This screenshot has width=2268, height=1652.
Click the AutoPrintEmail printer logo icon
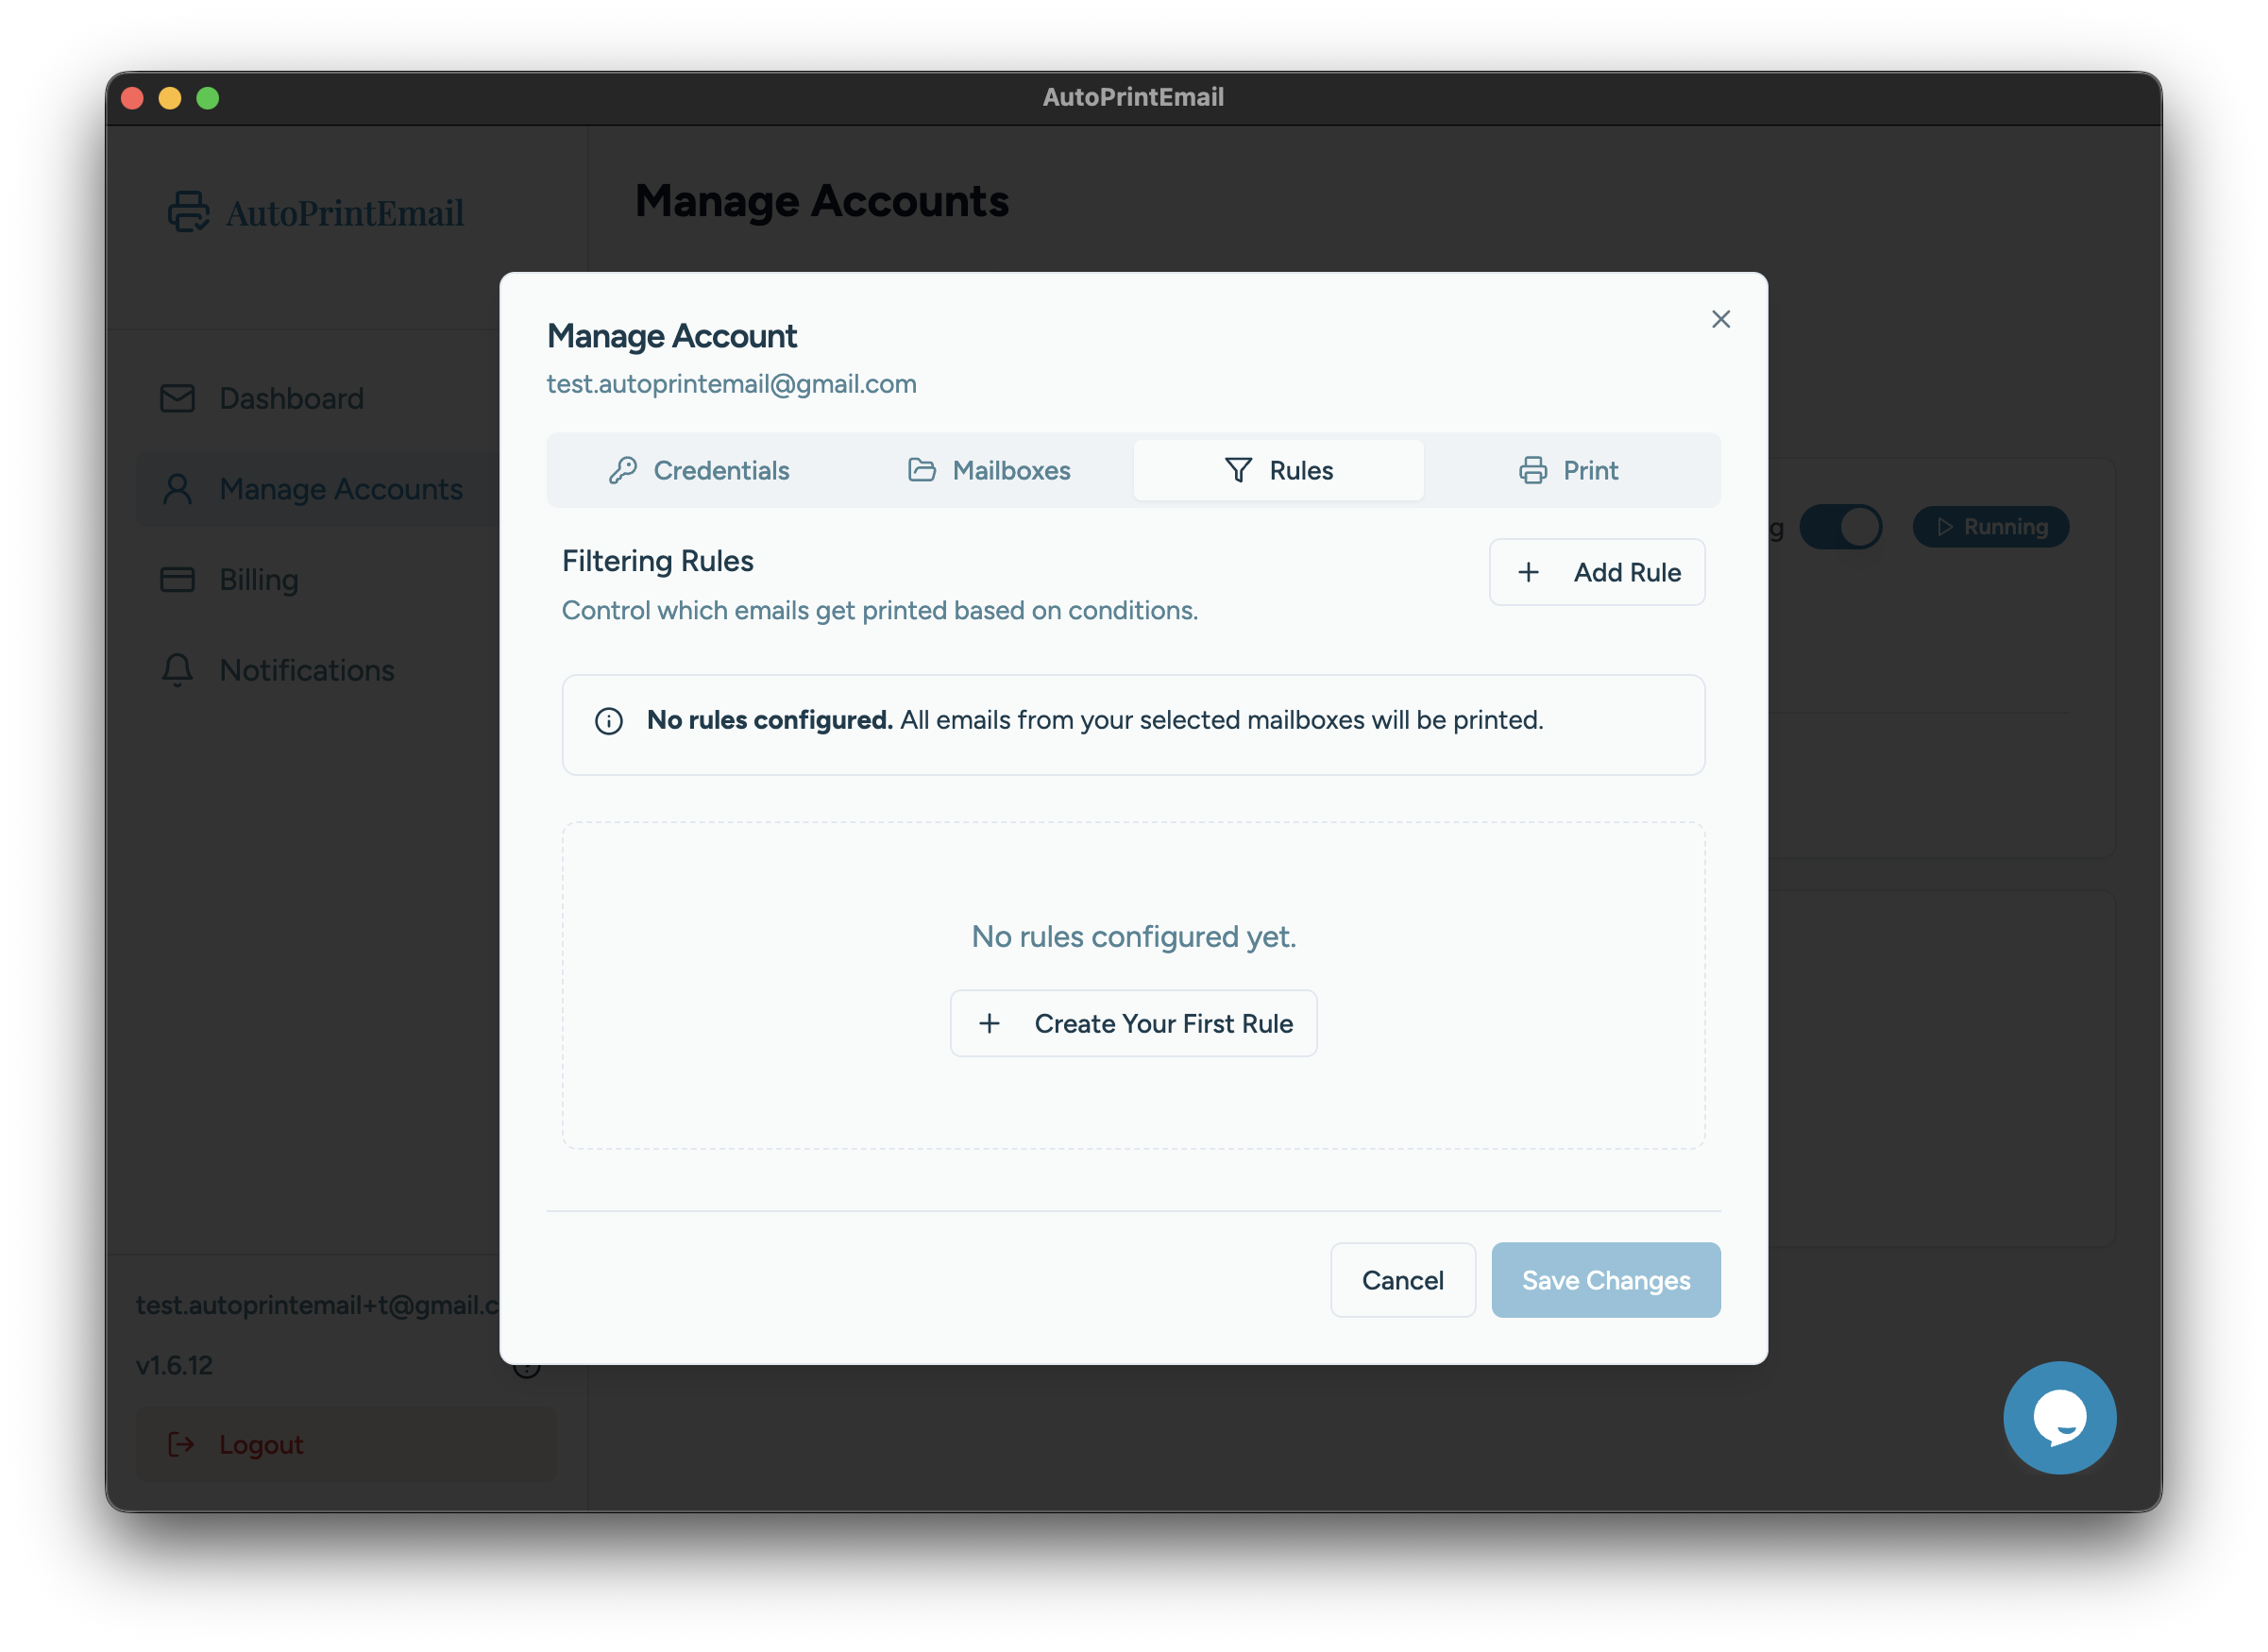click(x=188, y=212)
